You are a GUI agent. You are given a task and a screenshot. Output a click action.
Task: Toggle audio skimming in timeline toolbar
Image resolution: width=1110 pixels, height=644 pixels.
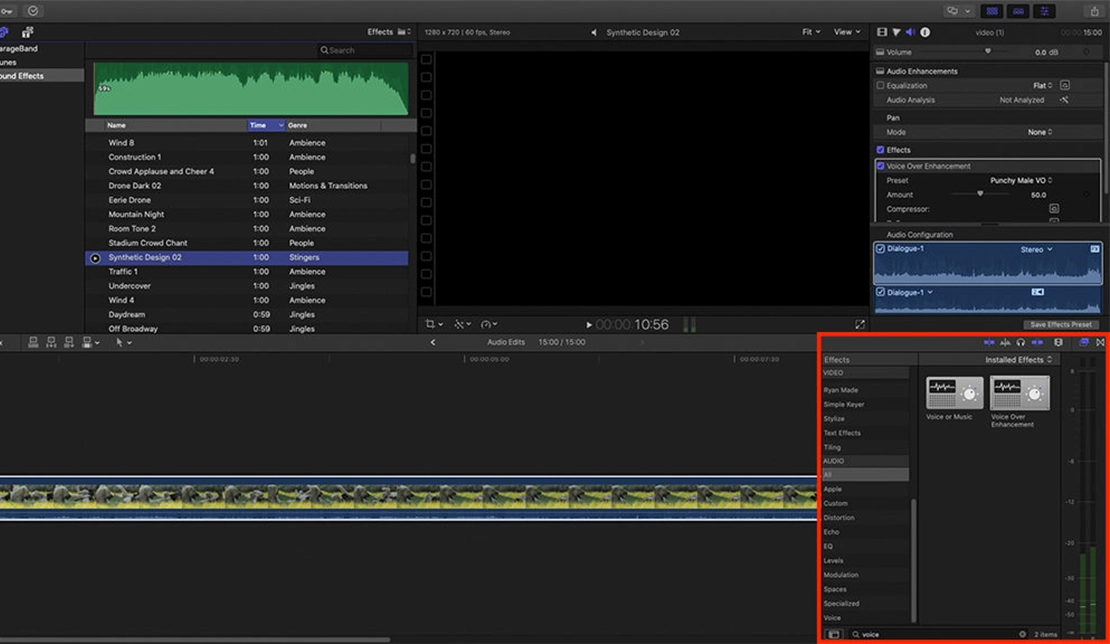click(x=1003, y=343)
